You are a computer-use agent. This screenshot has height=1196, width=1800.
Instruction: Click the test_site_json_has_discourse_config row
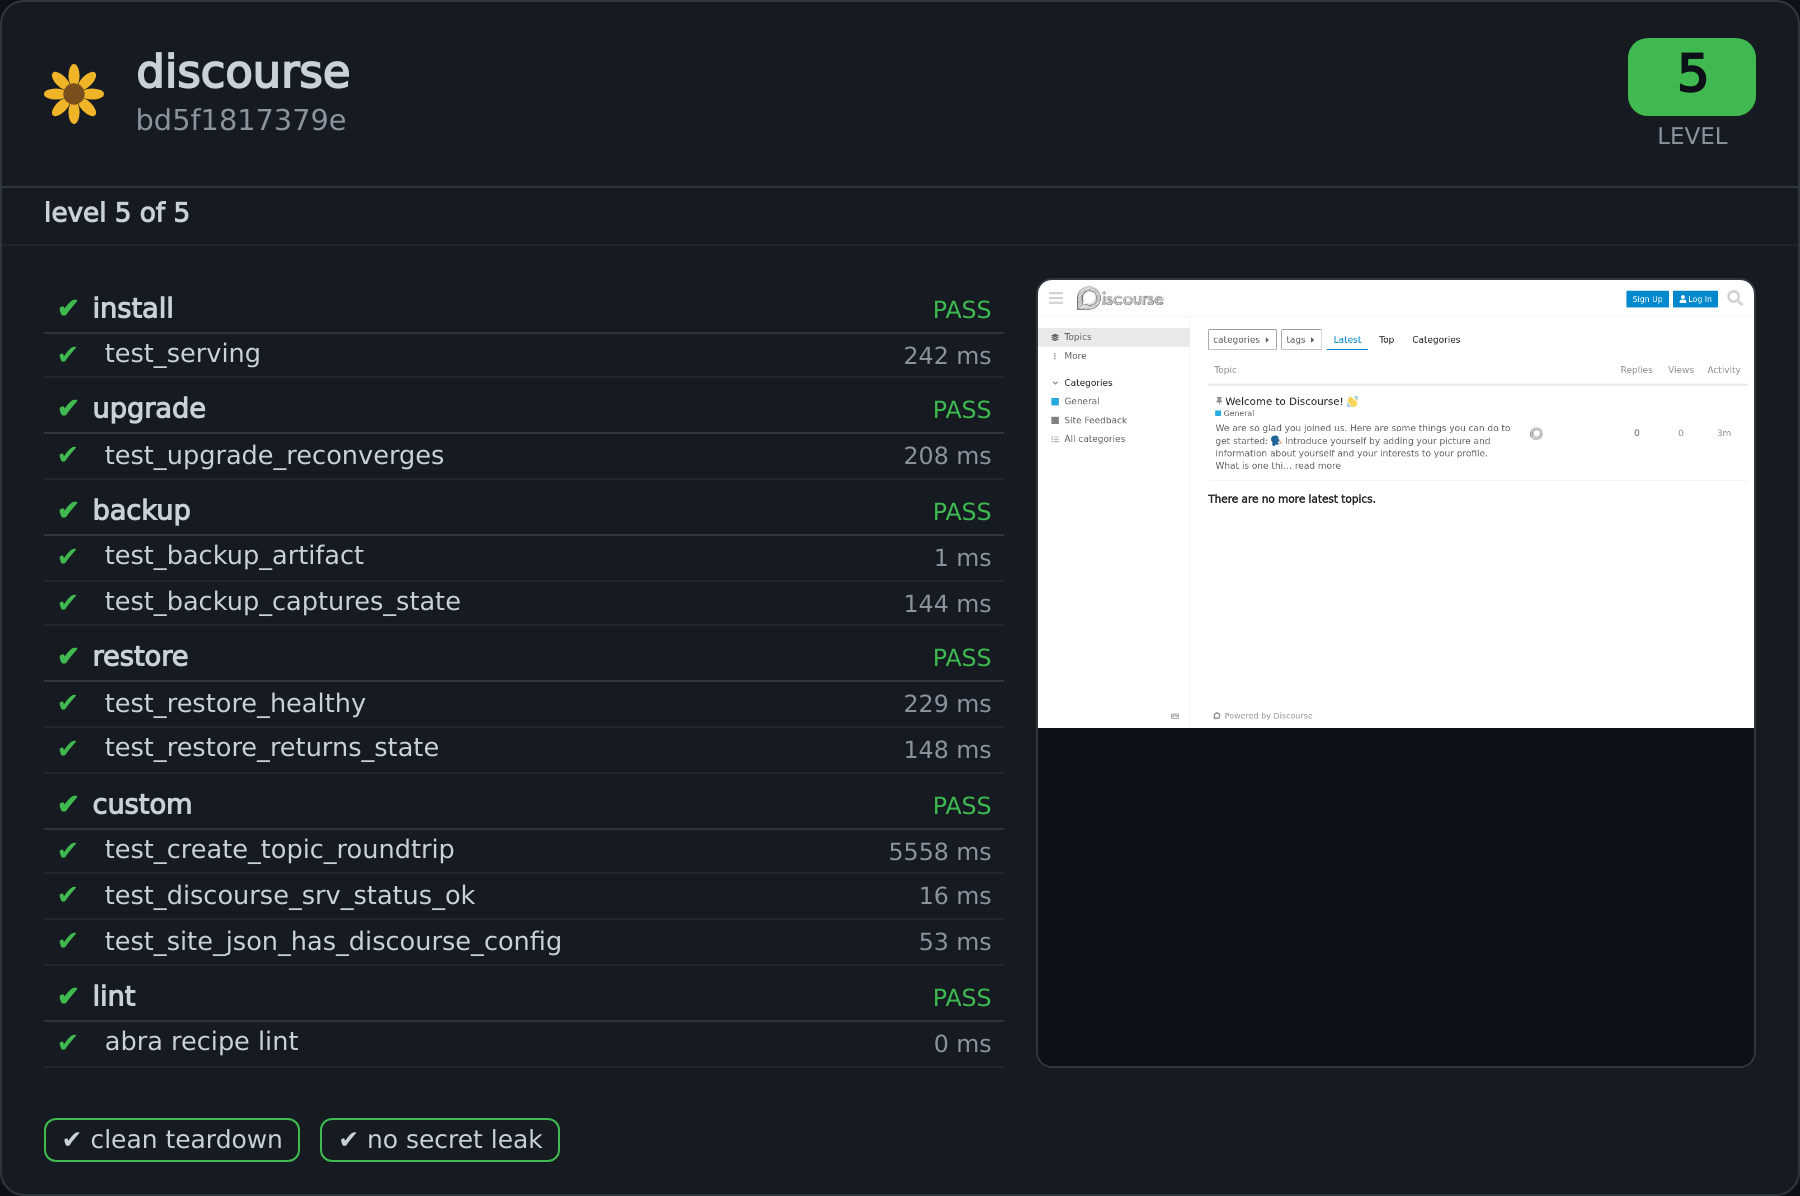point(524,942)
